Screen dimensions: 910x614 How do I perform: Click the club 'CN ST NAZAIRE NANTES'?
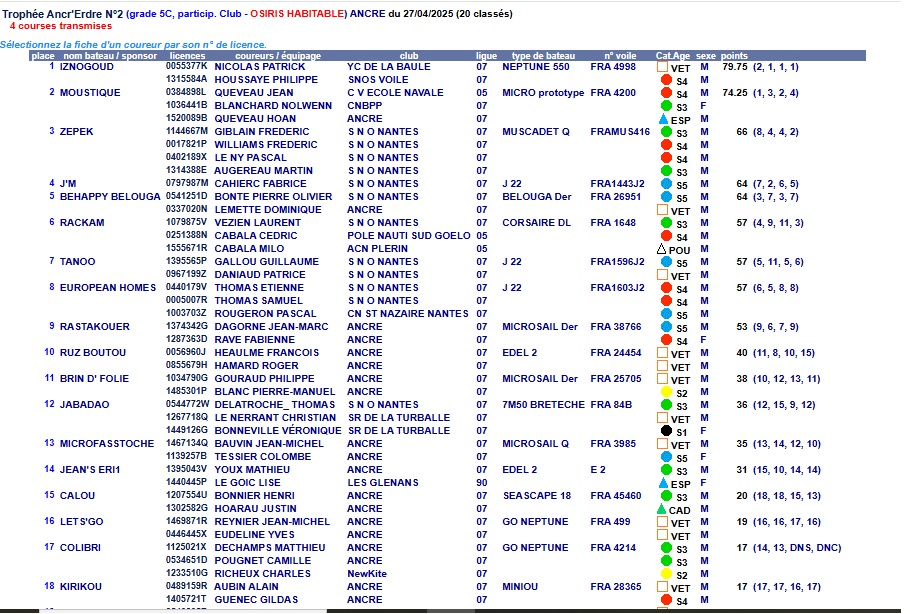click(408, 313)
